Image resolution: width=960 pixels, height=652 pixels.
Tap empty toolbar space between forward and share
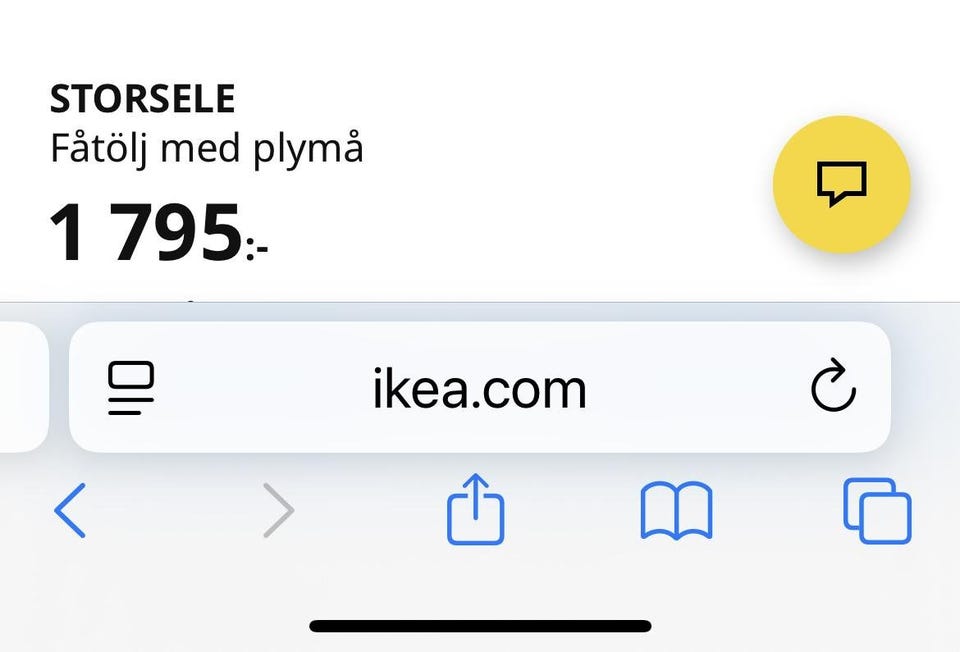click(x=375, y=511)
